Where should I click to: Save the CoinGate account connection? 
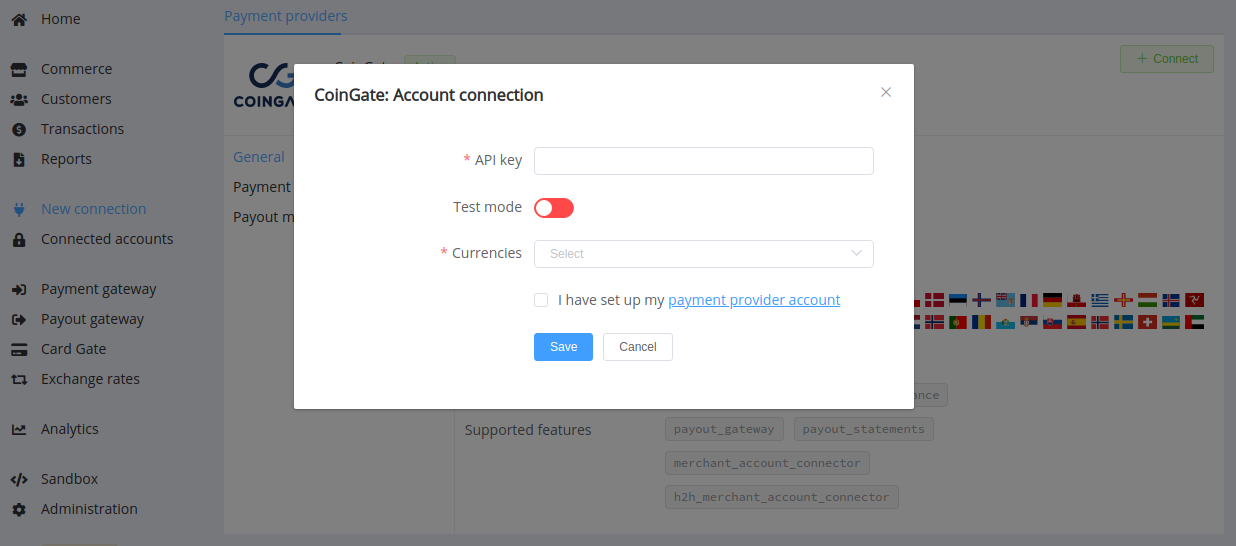click(563, 347)
